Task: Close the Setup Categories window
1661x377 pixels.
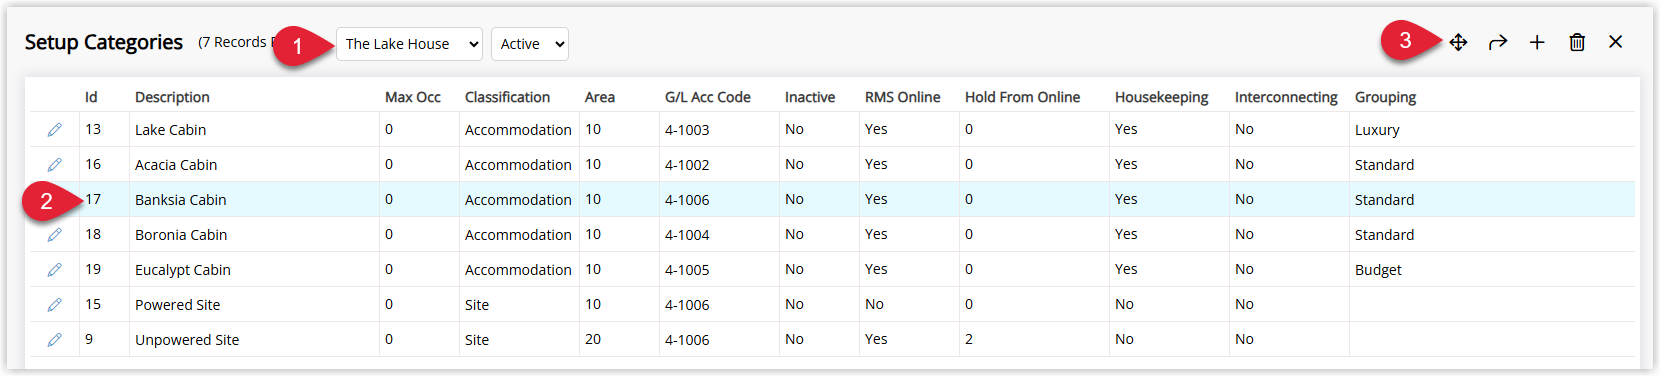Action: click(x=1616, y=42)
